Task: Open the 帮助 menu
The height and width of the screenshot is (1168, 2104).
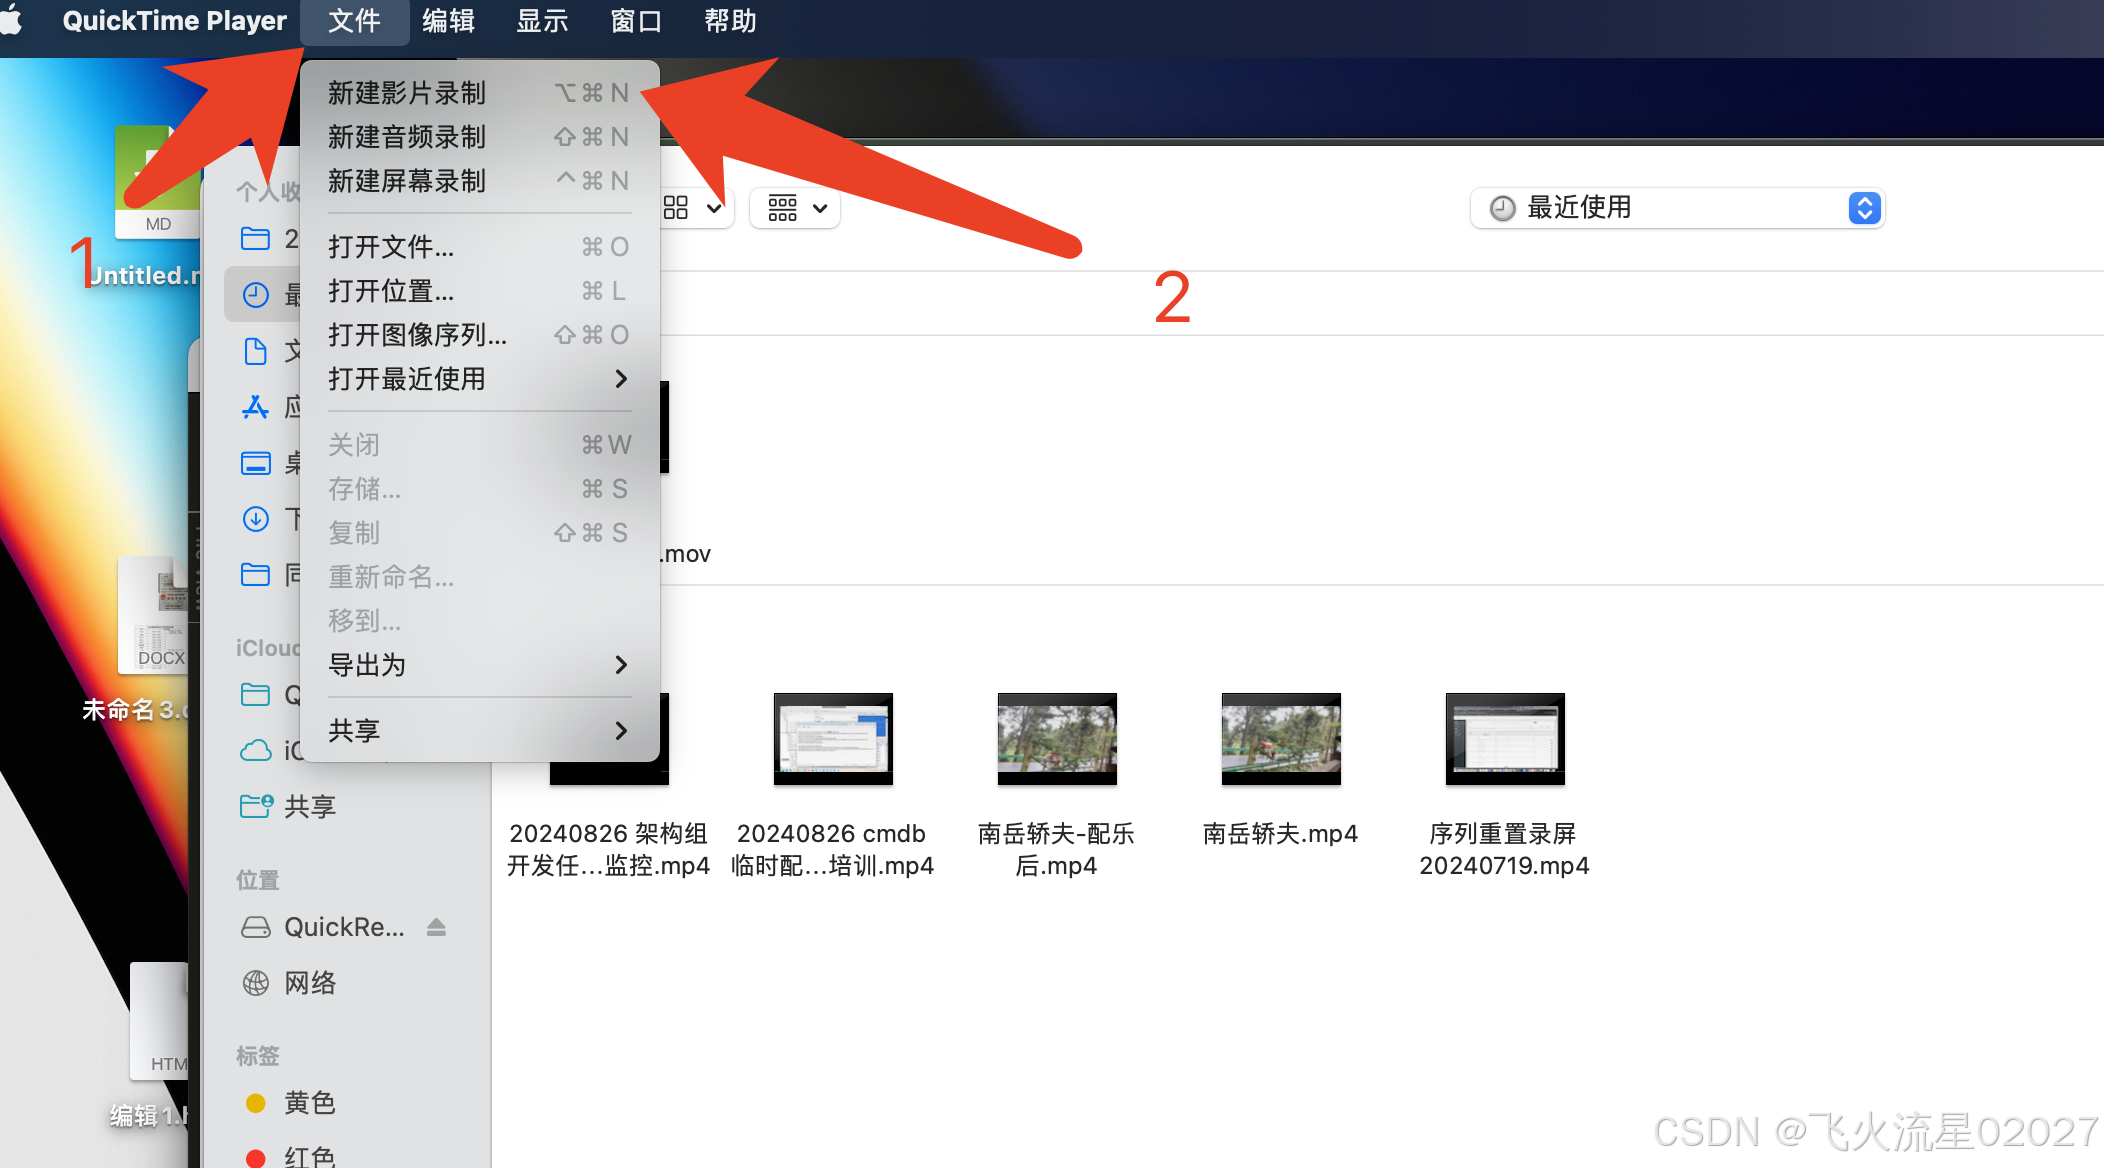Action: point(730,21)
